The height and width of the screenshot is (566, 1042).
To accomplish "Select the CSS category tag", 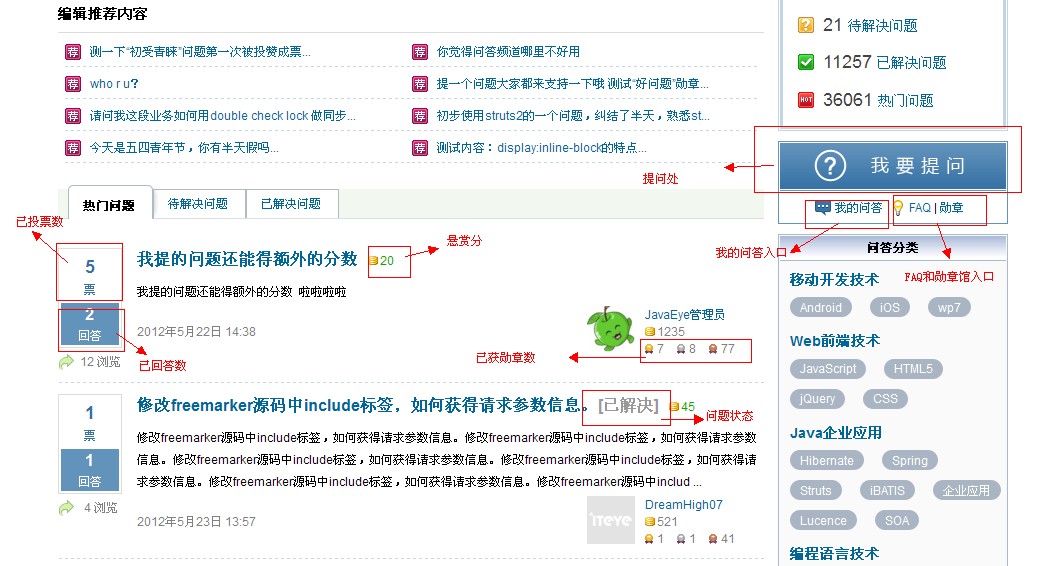I will click(885, 399).
